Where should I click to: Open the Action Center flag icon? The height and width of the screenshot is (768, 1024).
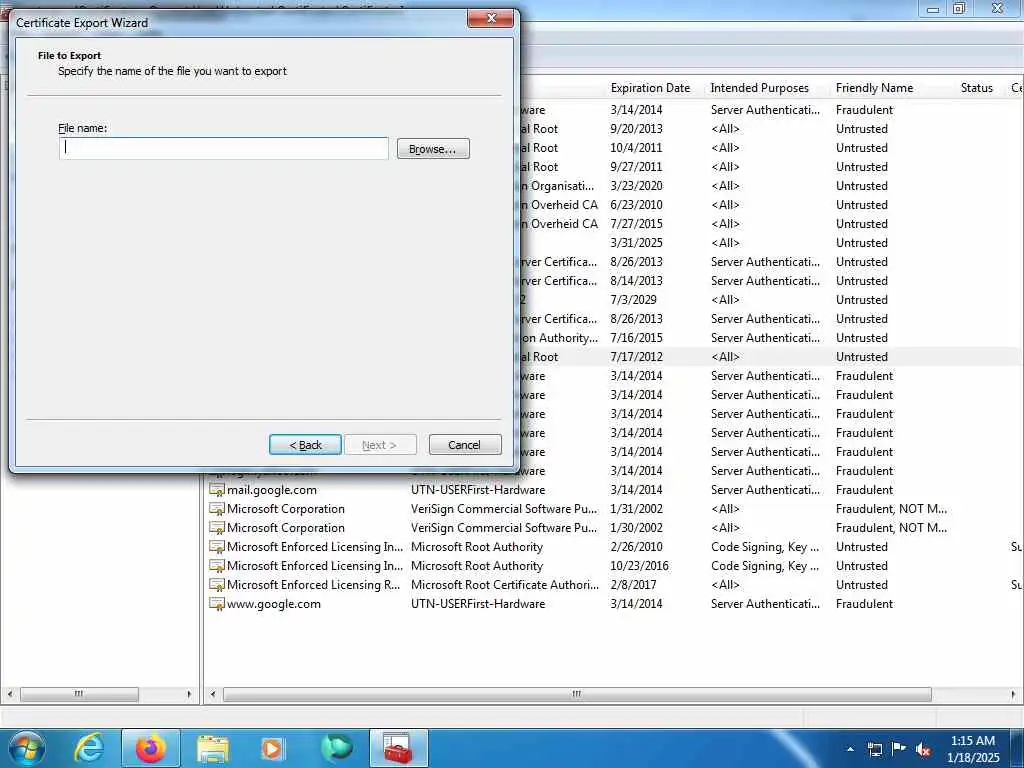click(899, 749)
